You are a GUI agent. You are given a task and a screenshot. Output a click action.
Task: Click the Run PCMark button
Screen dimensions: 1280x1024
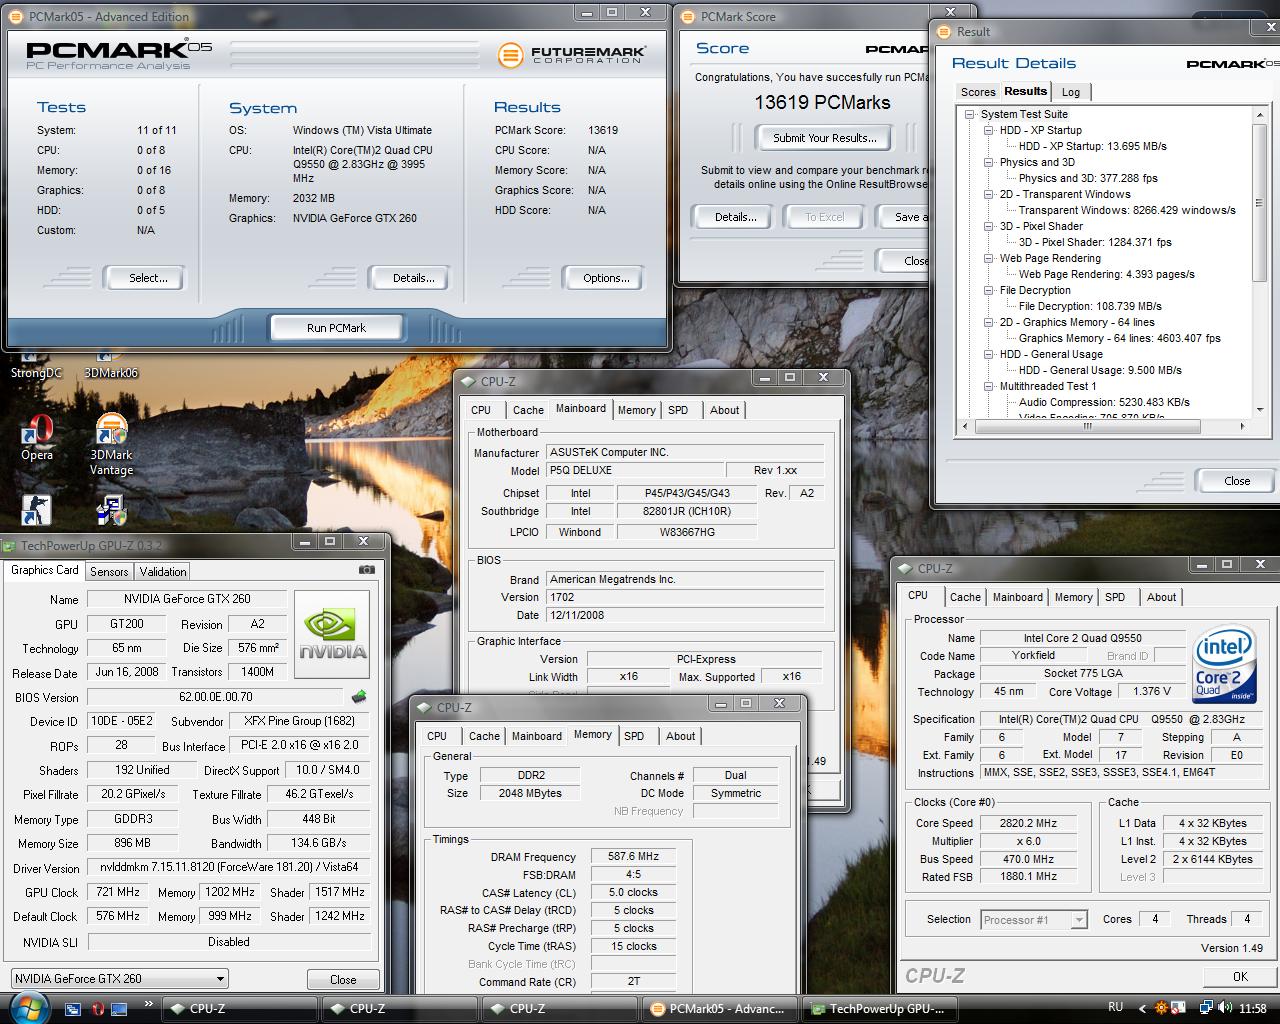336,328
